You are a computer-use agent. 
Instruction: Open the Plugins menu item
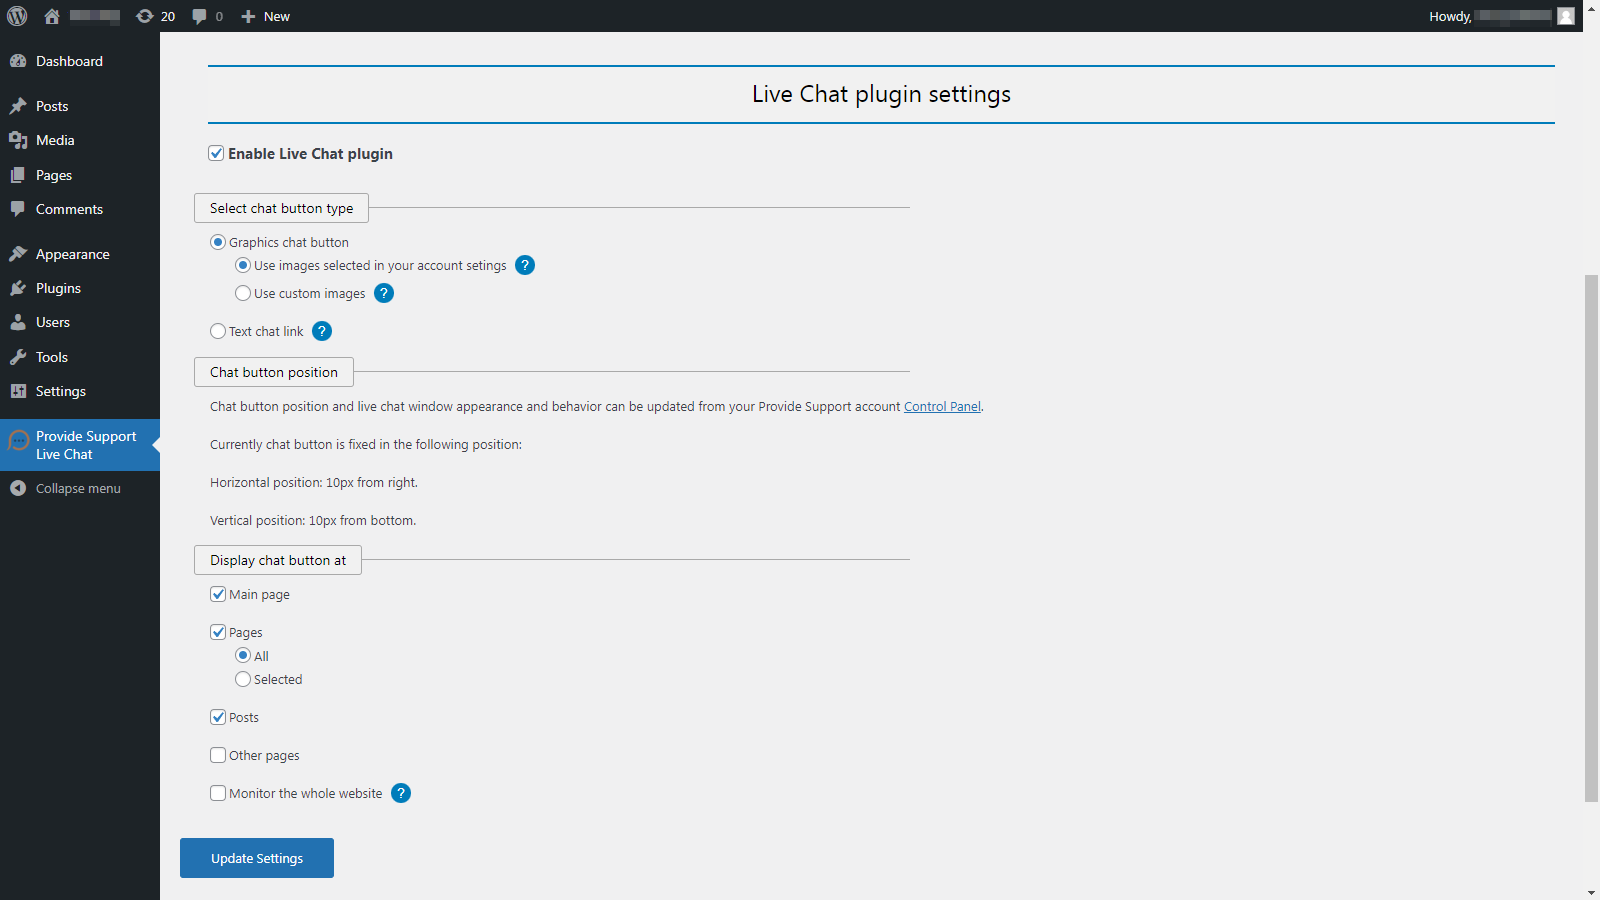[x=58, y=288]
